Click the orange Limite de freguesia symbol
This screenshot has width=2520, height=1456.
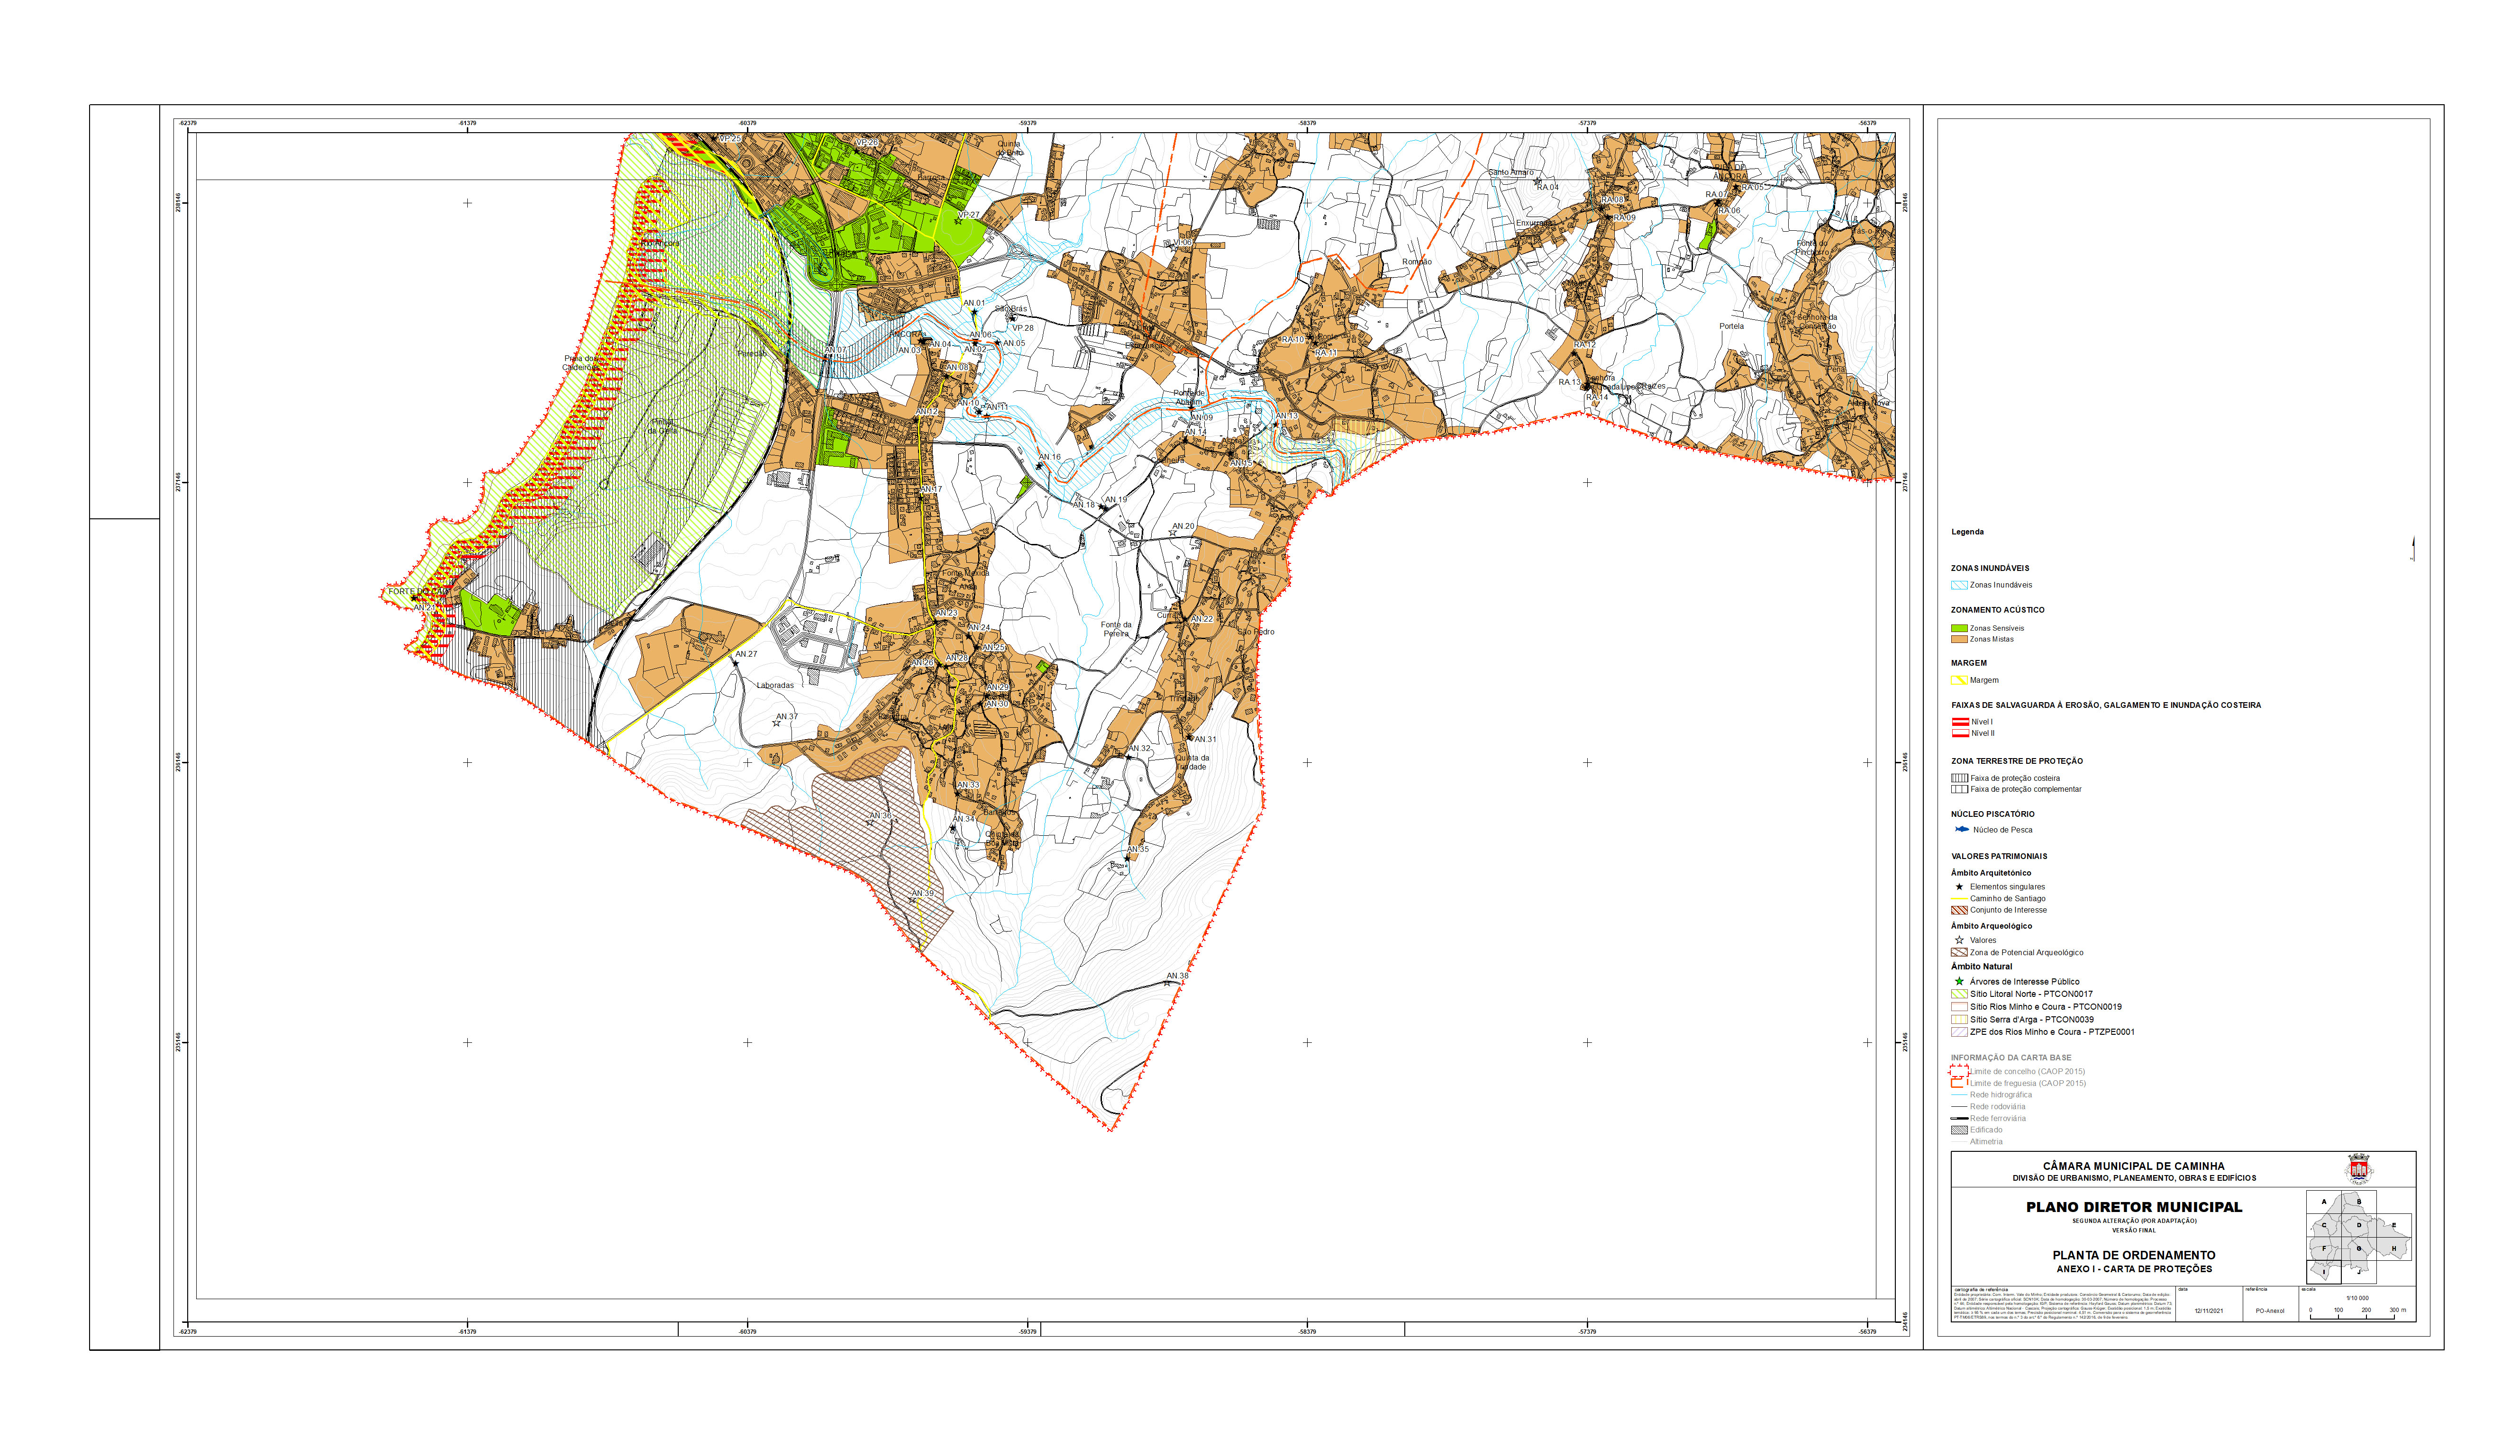click(x=1959, y=1083)
